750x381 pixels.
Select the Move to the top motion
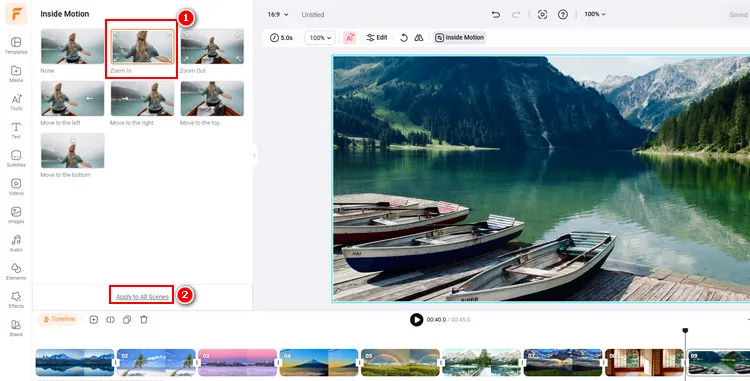click(212, 98)
